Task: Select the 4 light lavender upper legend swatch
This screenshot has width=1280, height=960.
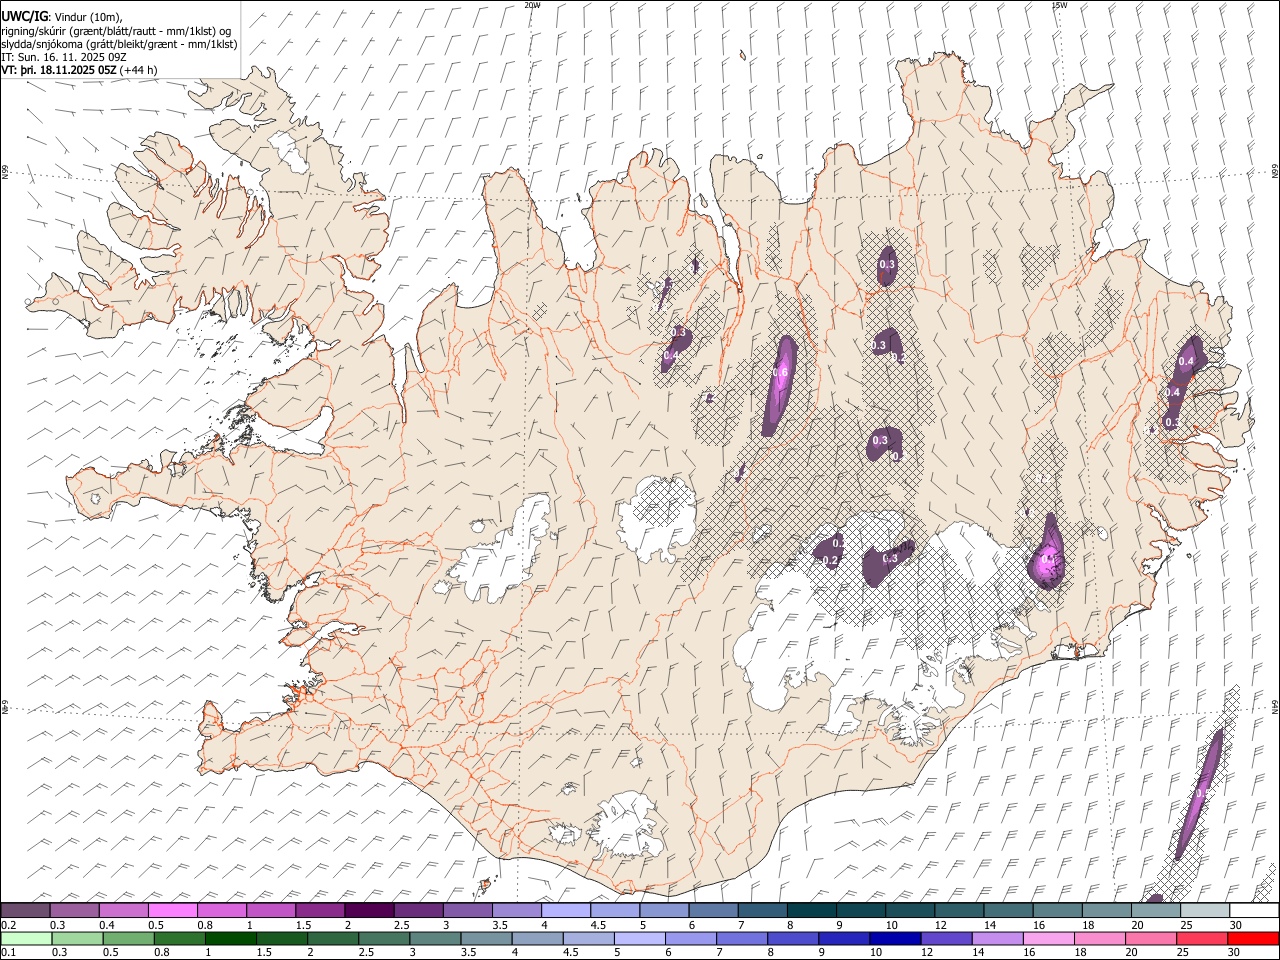Action: point(566,911)
